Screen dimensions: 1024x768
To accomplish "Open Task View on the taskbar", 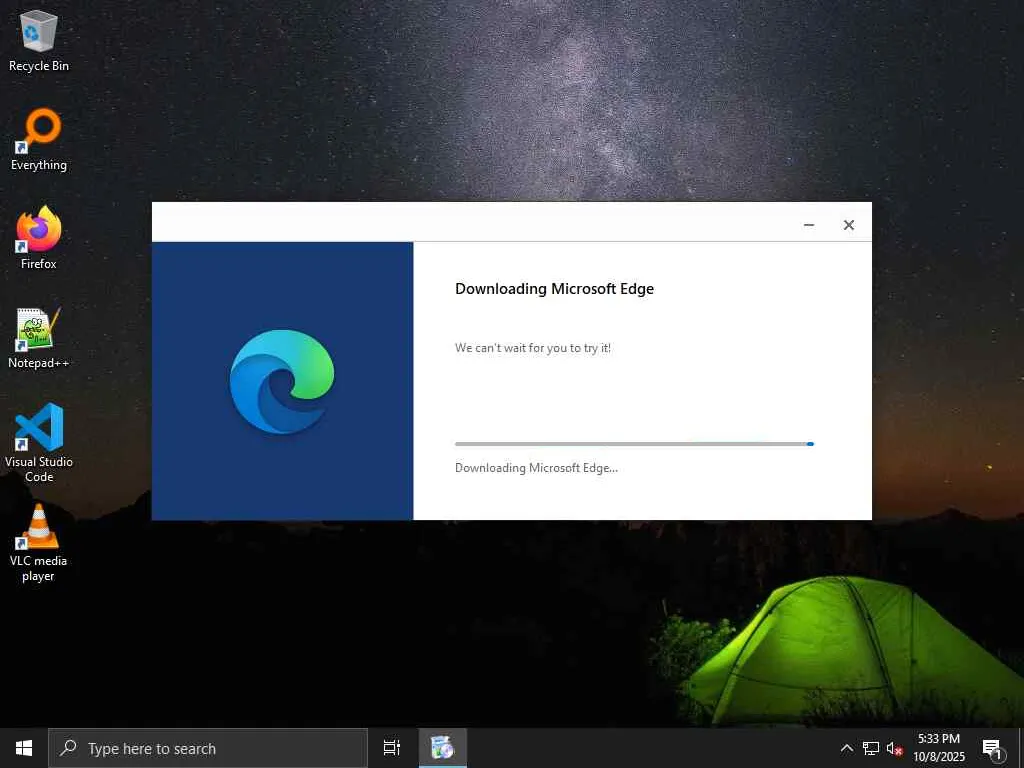I will (x=392, y=748).
